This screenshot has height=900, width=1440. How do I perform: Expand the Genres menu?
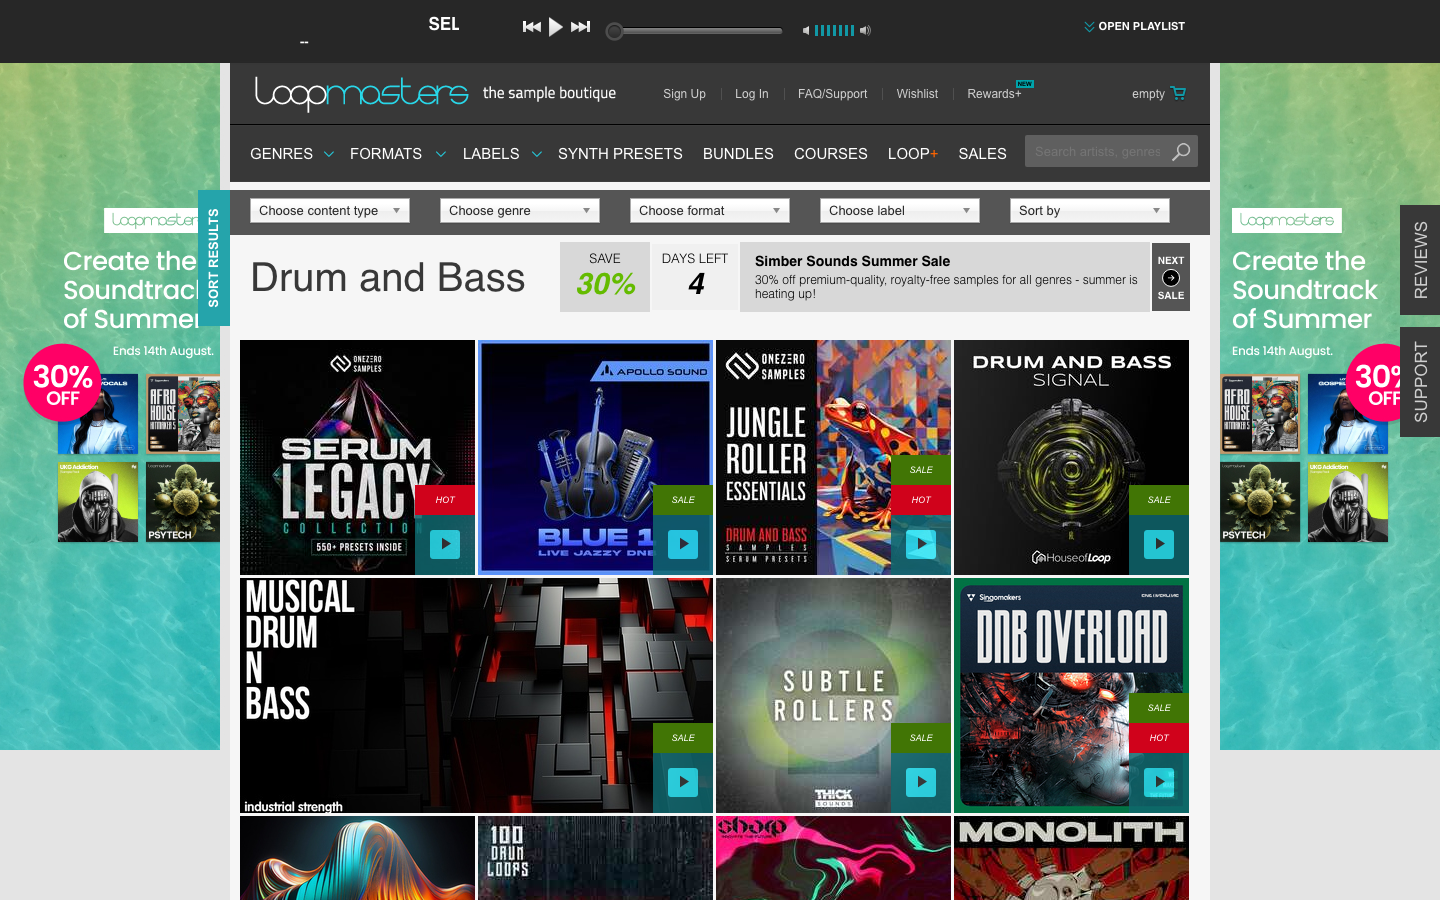291,154
